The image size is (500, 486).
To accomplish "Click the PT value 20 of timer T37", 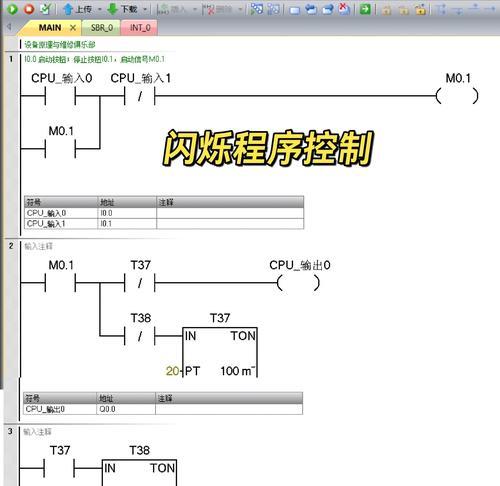I will click(172, 371).
